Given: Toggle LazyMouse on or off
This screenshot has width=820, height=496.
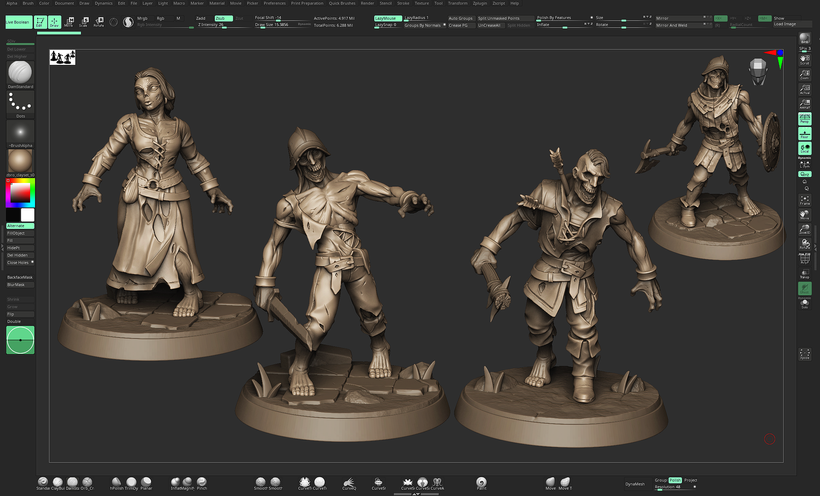Looking at the screenshot, I should coord(386,17).
